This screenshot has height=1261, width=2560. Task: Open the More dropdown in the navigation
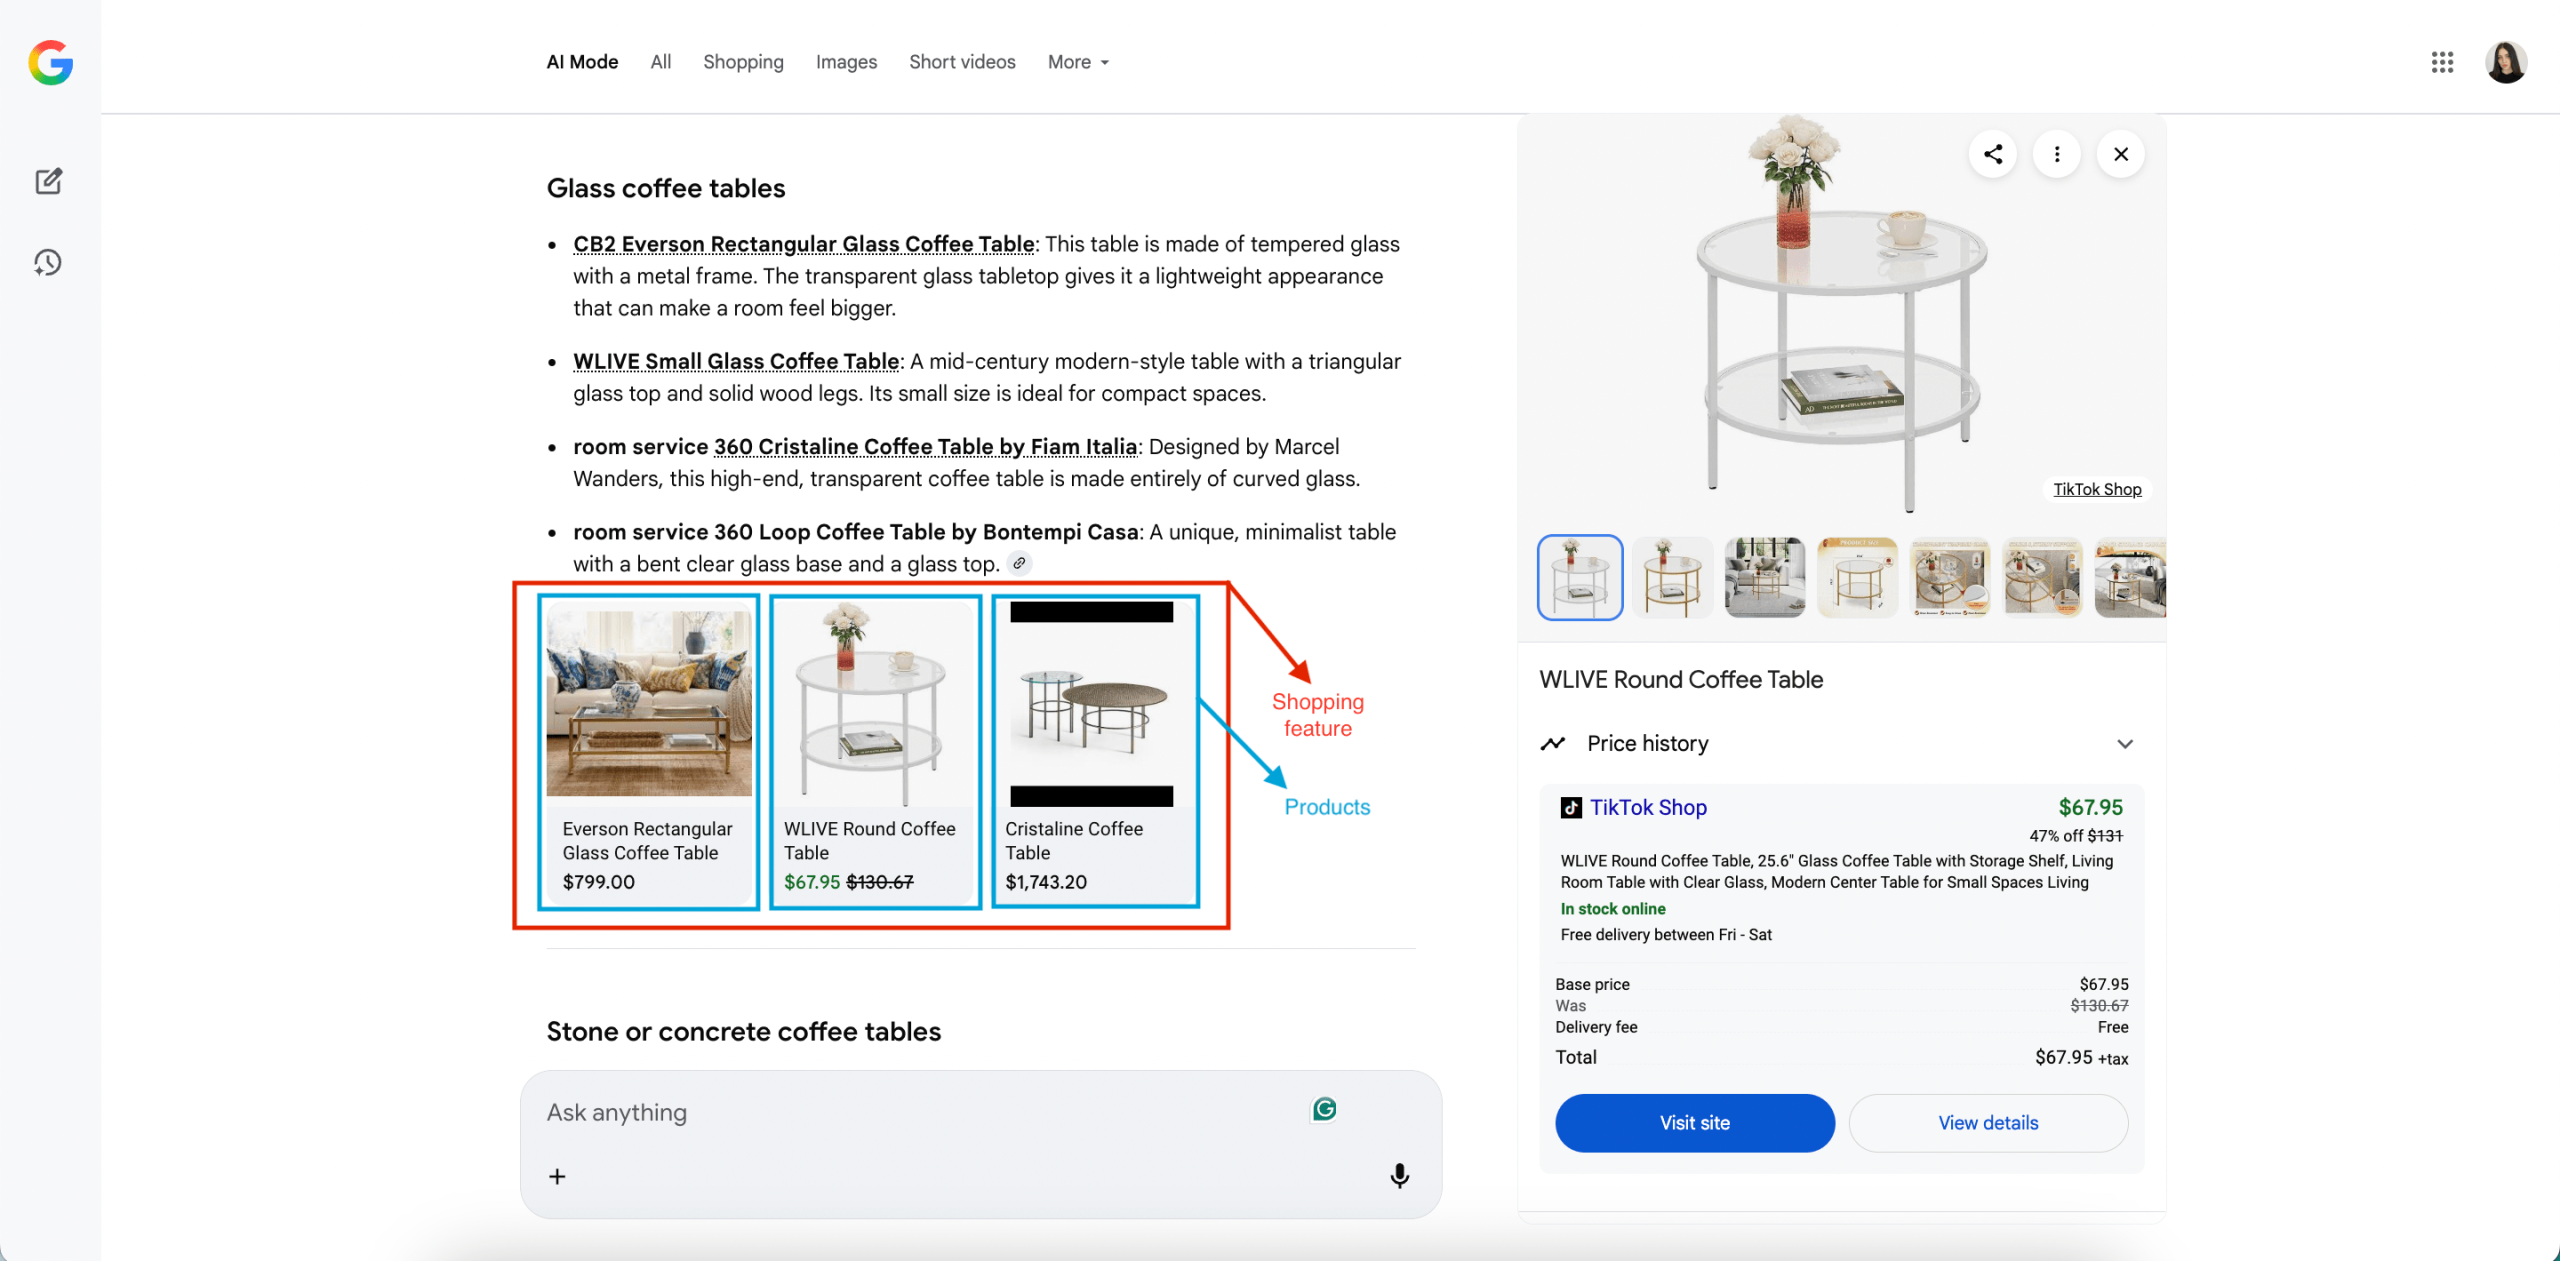[x=1077, y=62]
